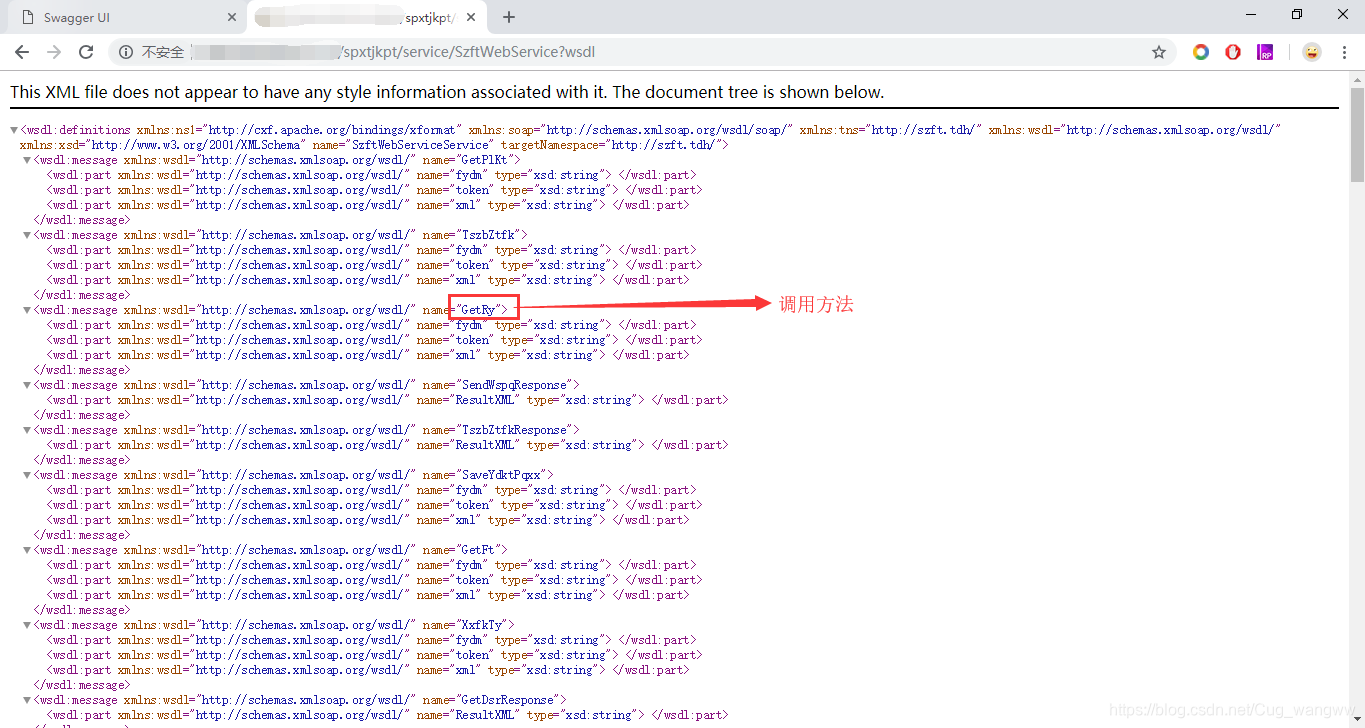The width and height of the screenshot is (1365, 728).
Task: Open the Chrome three-dot menu
Action: [x=1344, y=52]
